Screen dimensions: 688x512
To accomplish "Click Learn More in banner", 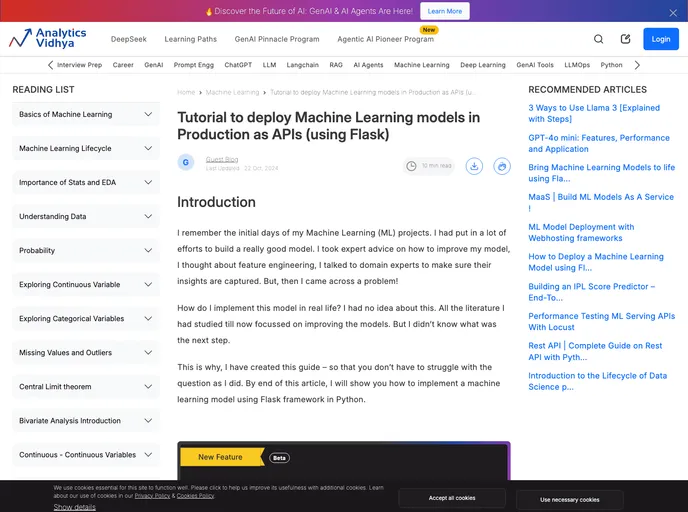I will 444,11.
